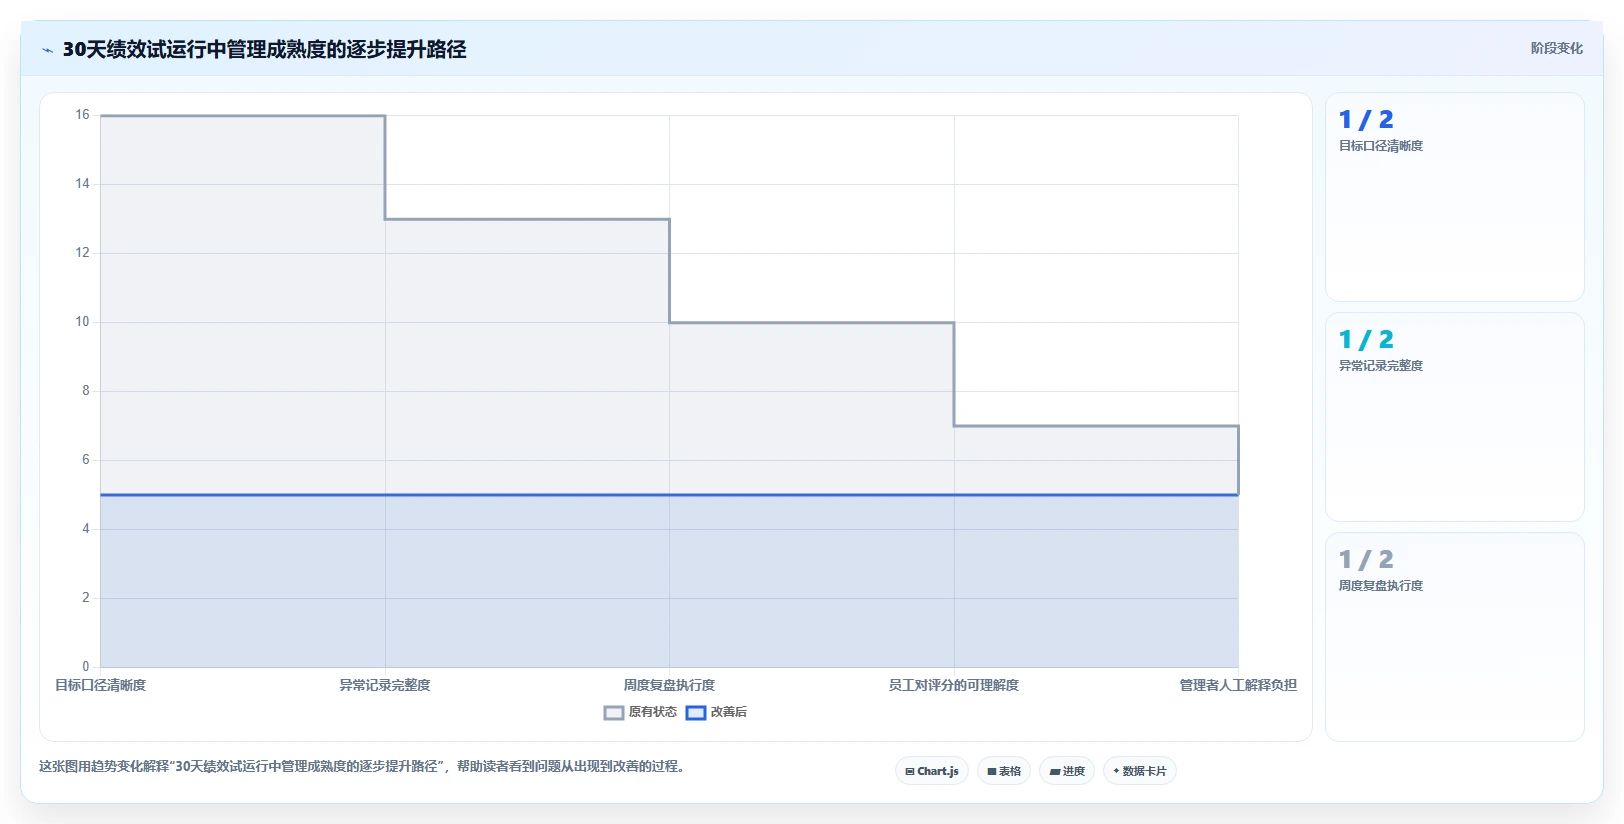The image size is (1624, 824).
Task: Toggle the 原有状态 legend item
Action: 641,712
